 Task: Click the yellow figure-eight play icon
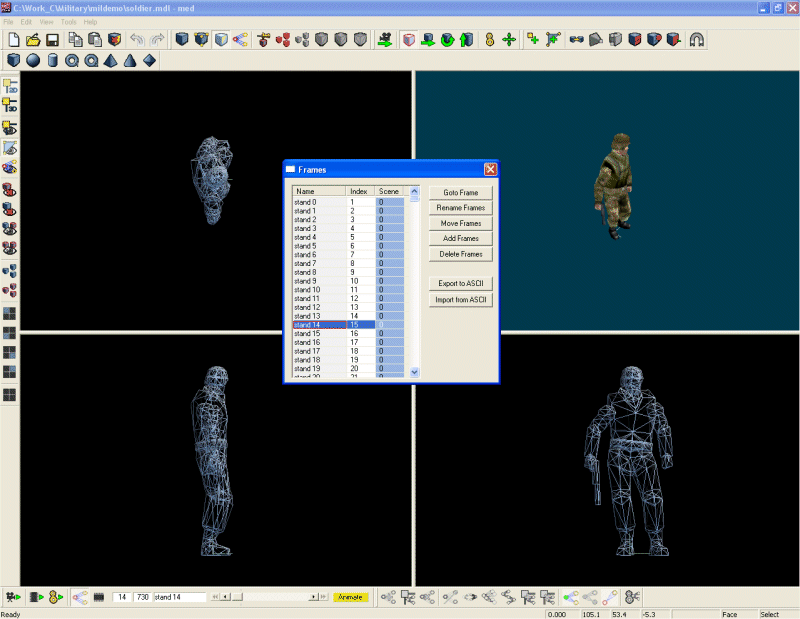tap(56, 597)
